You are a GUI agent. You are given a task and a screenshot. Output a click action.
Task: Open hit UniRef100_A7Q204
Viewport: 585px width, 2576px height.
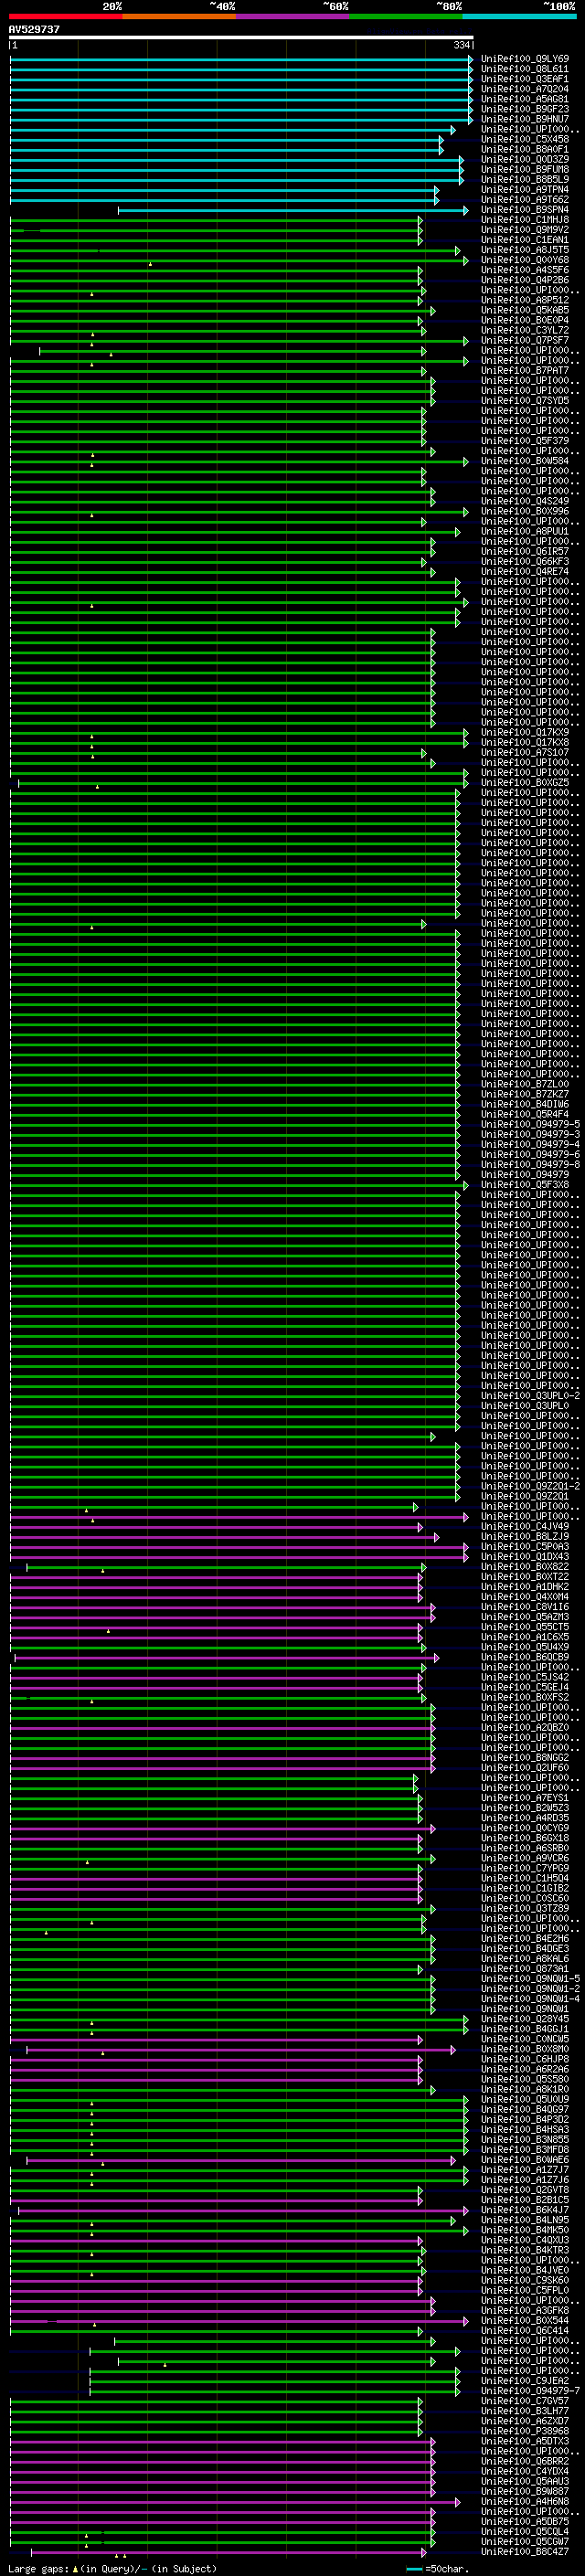[525, 89]
